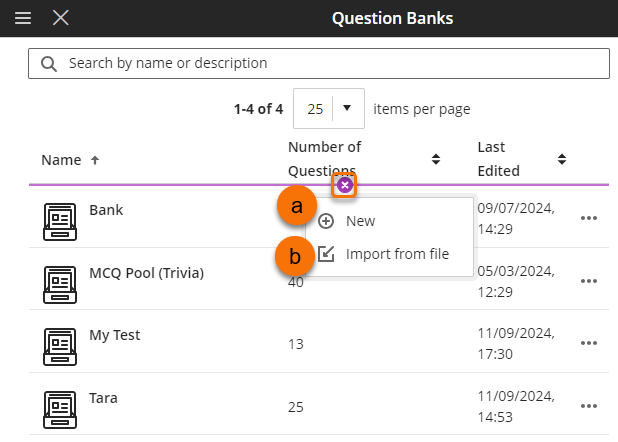Open more options for My Test row
The height and width of the screenshot is (442, 618).
[x=588, y=344]
